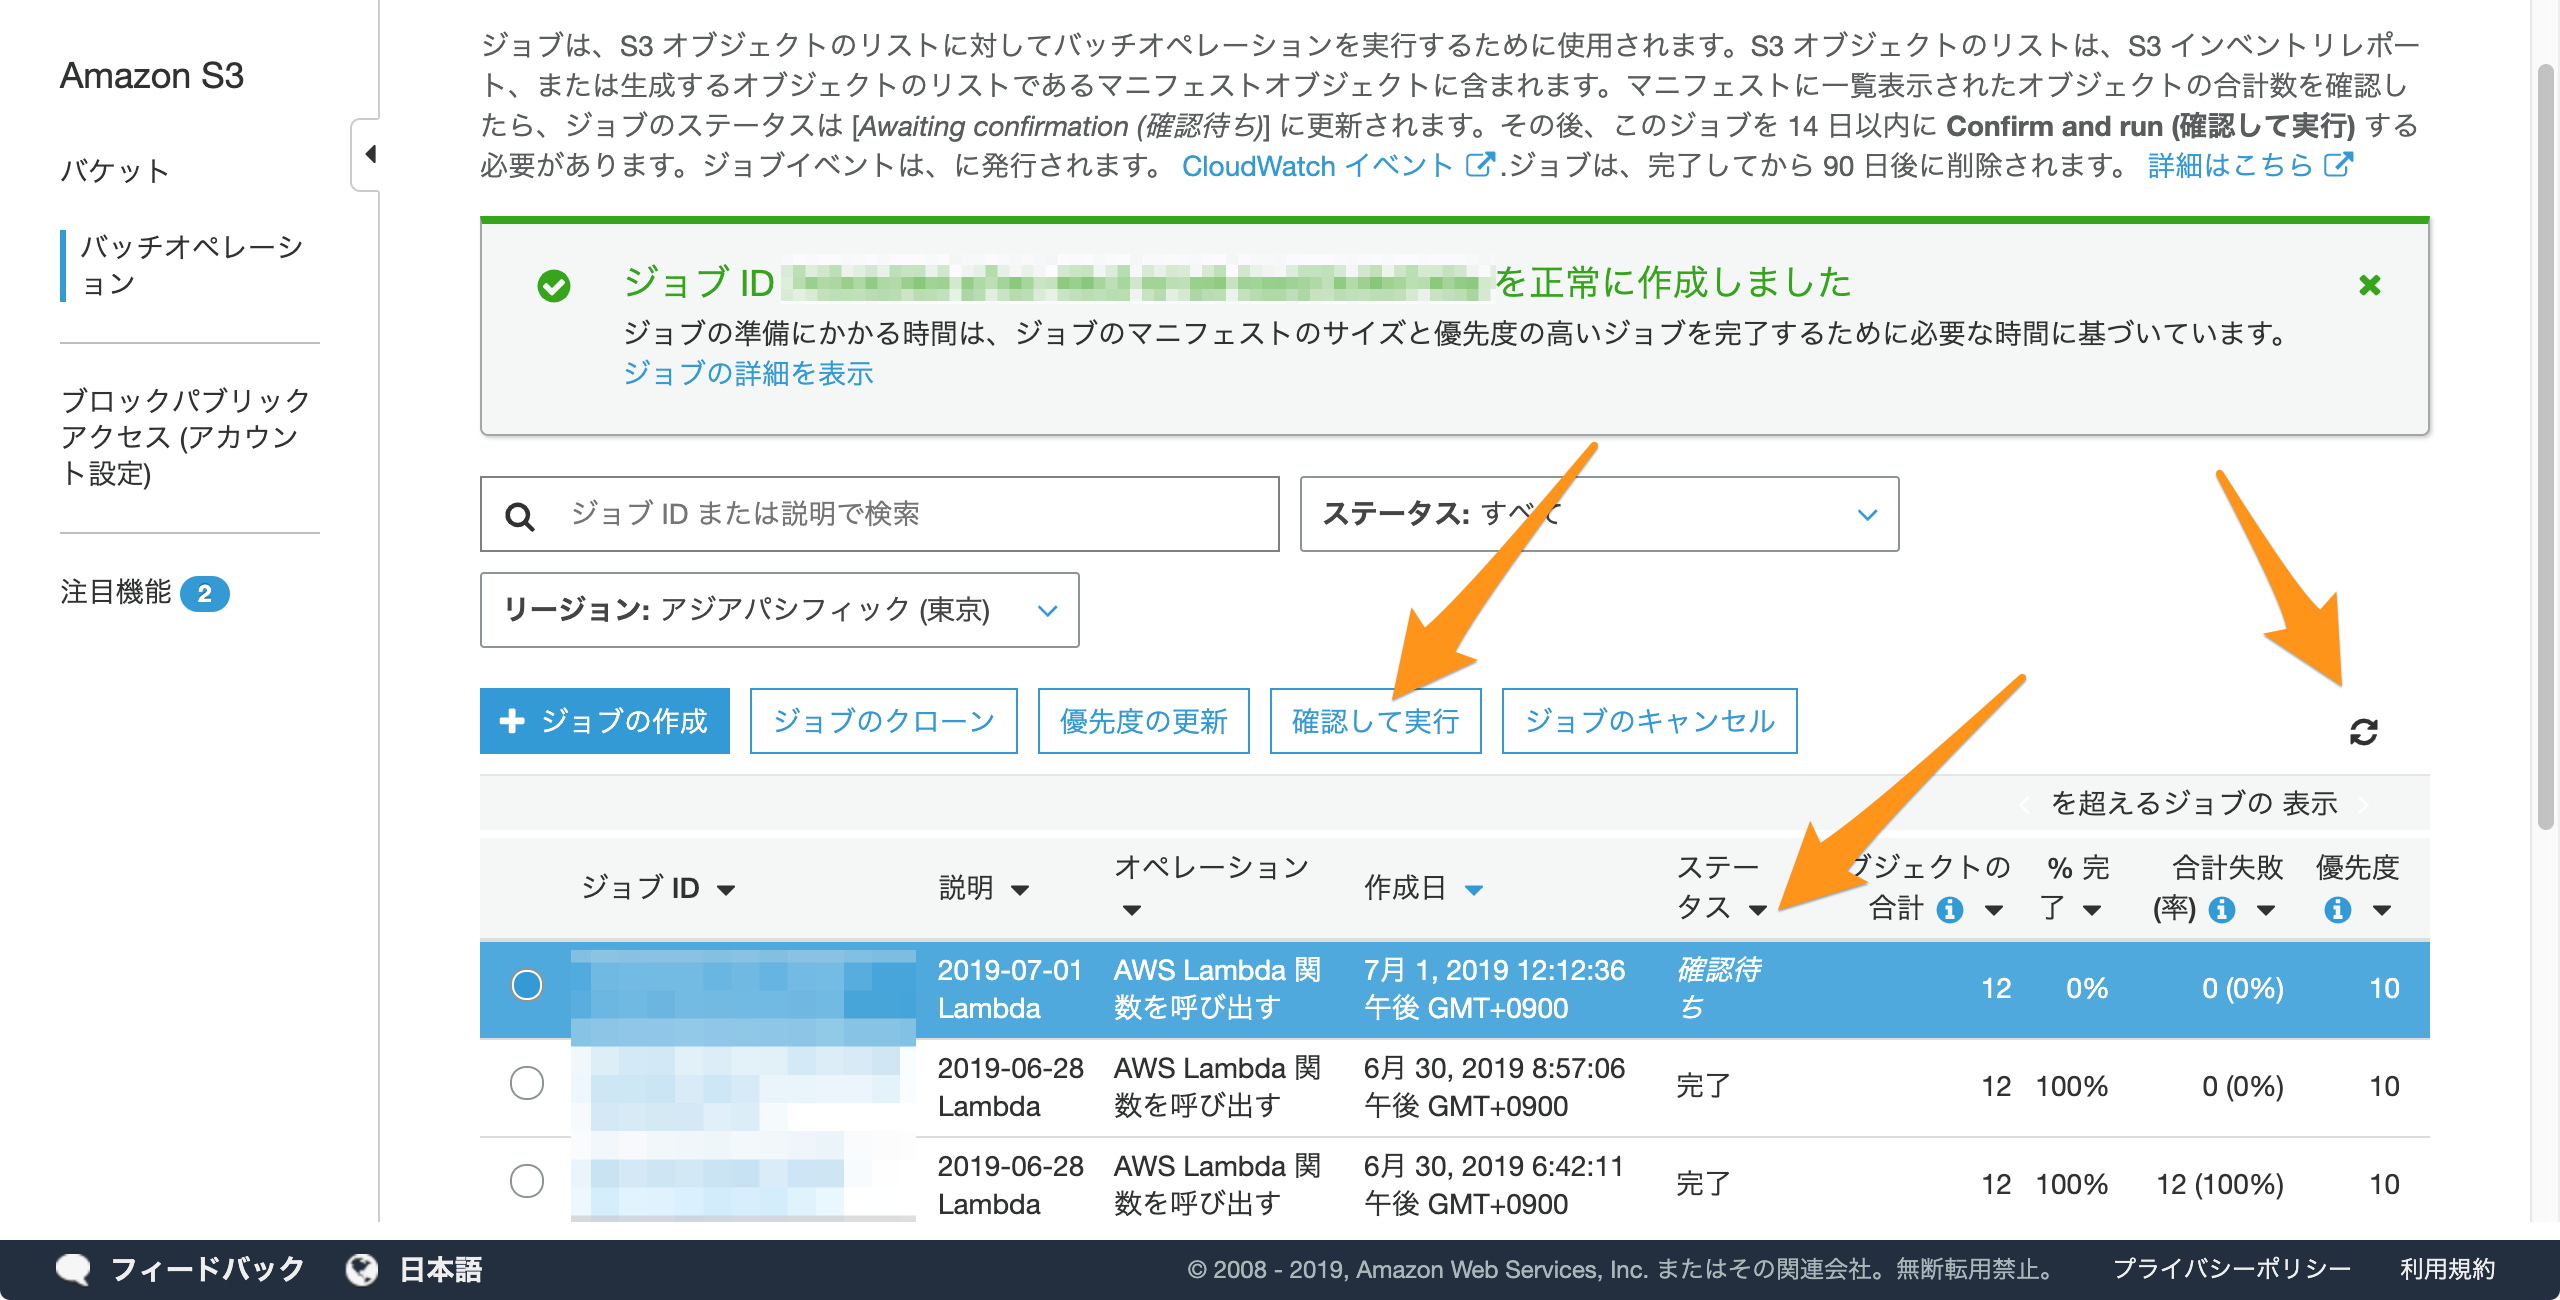This screenshot has width=2560, height=1300.
Task: Click the ジョブ ID search field
Action: (x=879, y=514)
